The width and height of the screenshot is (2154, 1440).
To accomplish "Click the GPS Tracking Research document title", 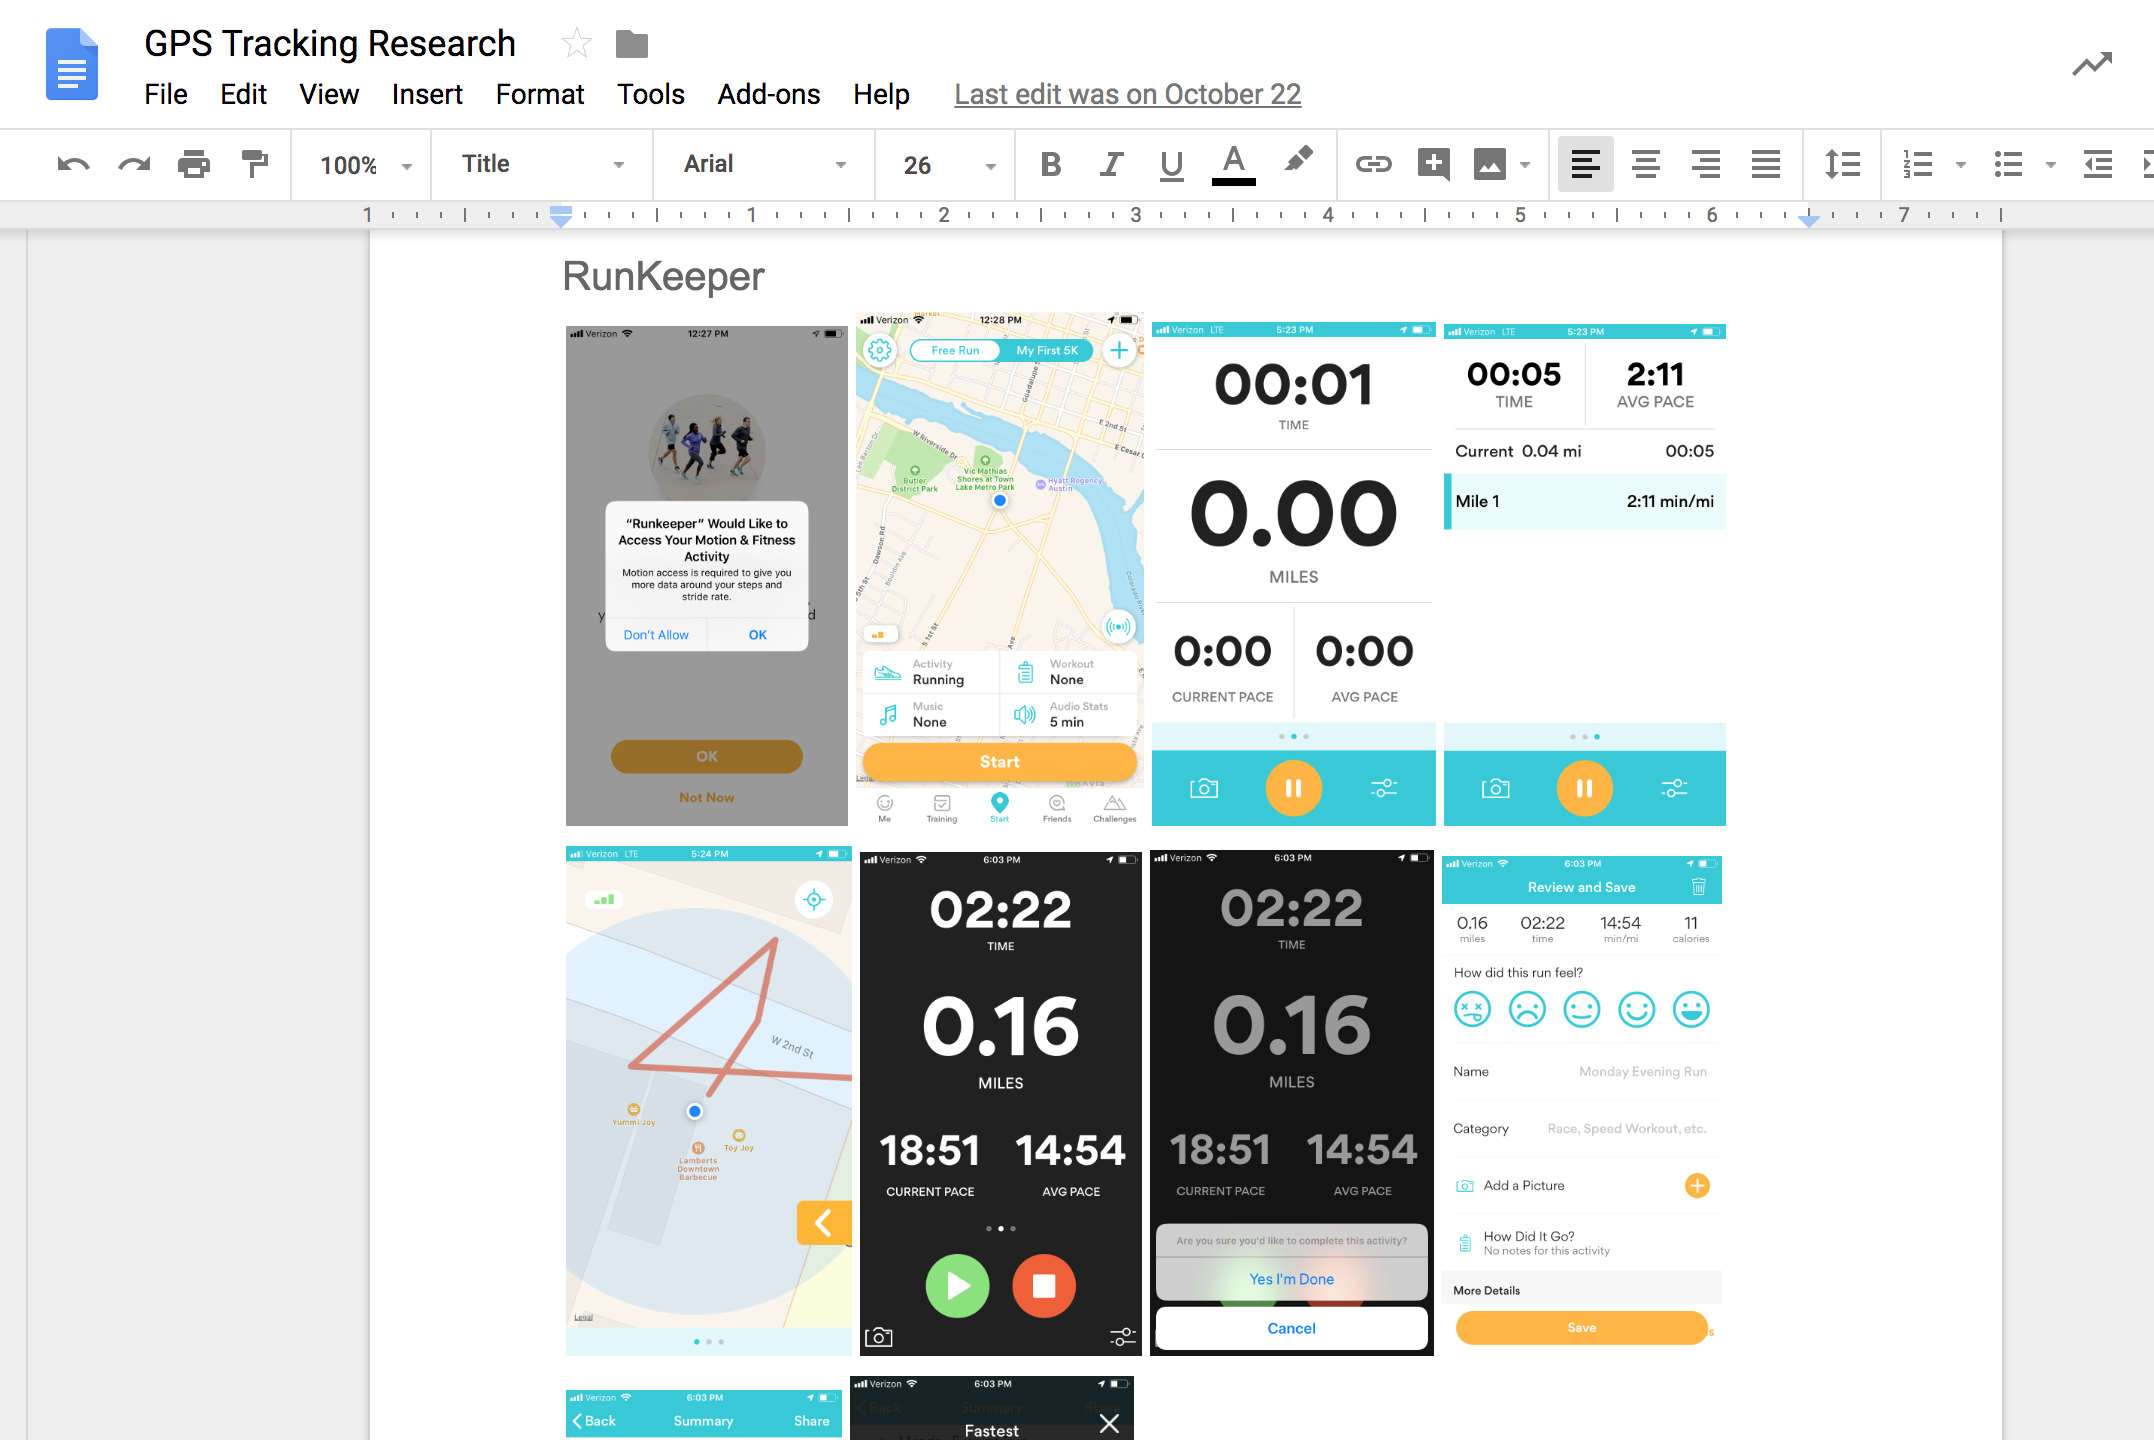I will point(330,43).
